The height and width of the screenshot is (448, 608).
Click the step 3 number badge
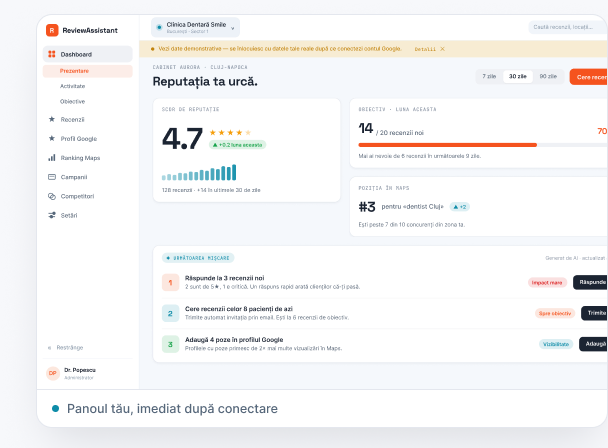tap(170, 344)
